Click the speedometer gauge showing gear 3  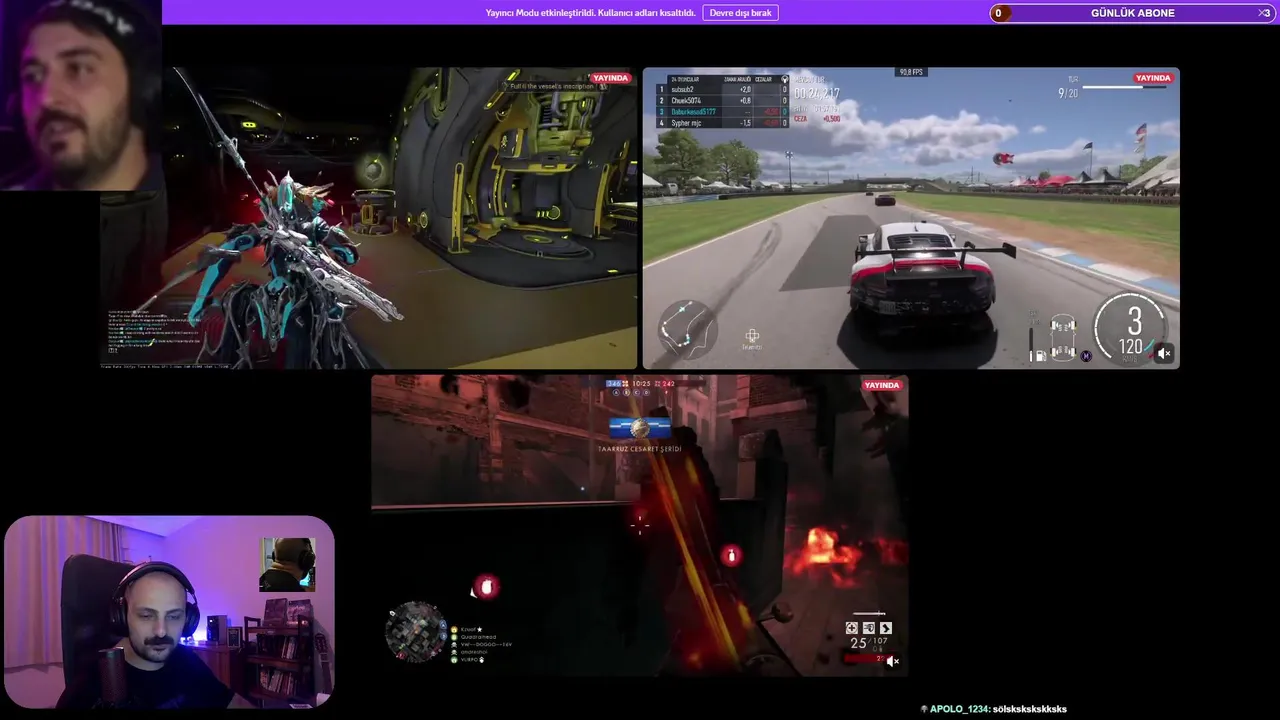pyautogui.click(x=1131, y=327)
